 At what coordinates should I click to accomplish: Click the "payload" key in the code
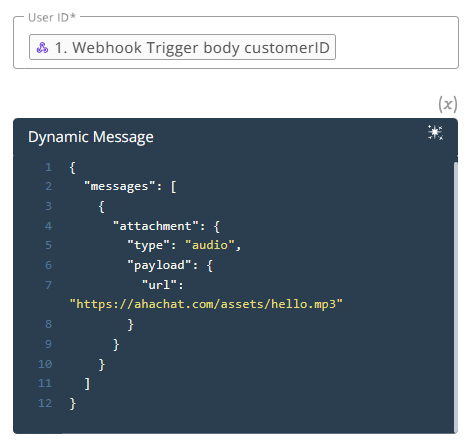point(159,265)
